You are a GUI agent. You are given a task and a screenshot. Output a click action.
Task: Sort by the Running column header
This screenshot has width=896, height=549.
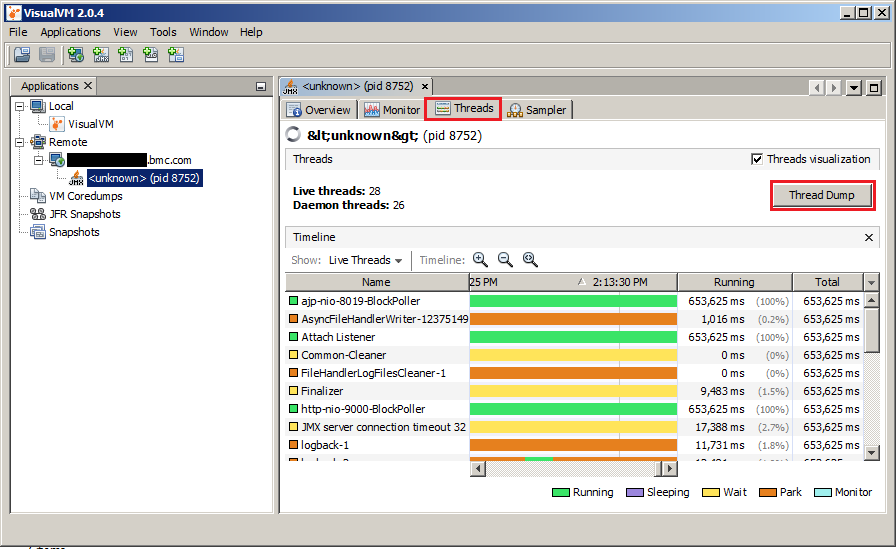(x=734, y=282)
